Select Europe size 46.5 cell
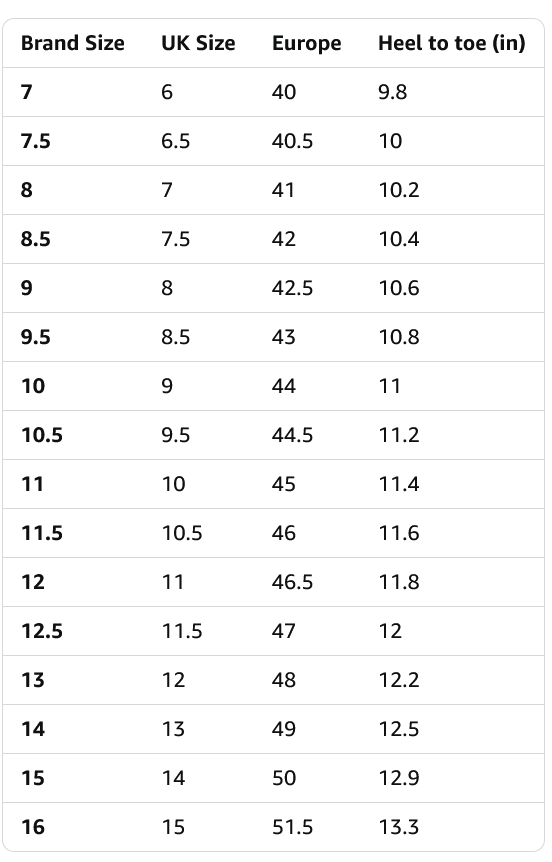The height and width of the screenshot is (862, 552). [292, 582]
